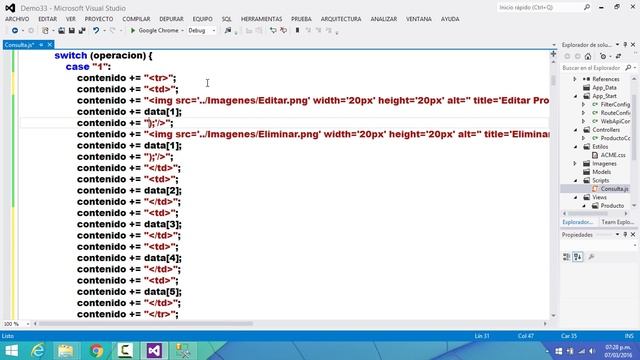Image resolution: width=640 pixels, height=360 pixels.
Task: Toggle auto-hide pin on Propiedades panel
Action: point(625,235)
